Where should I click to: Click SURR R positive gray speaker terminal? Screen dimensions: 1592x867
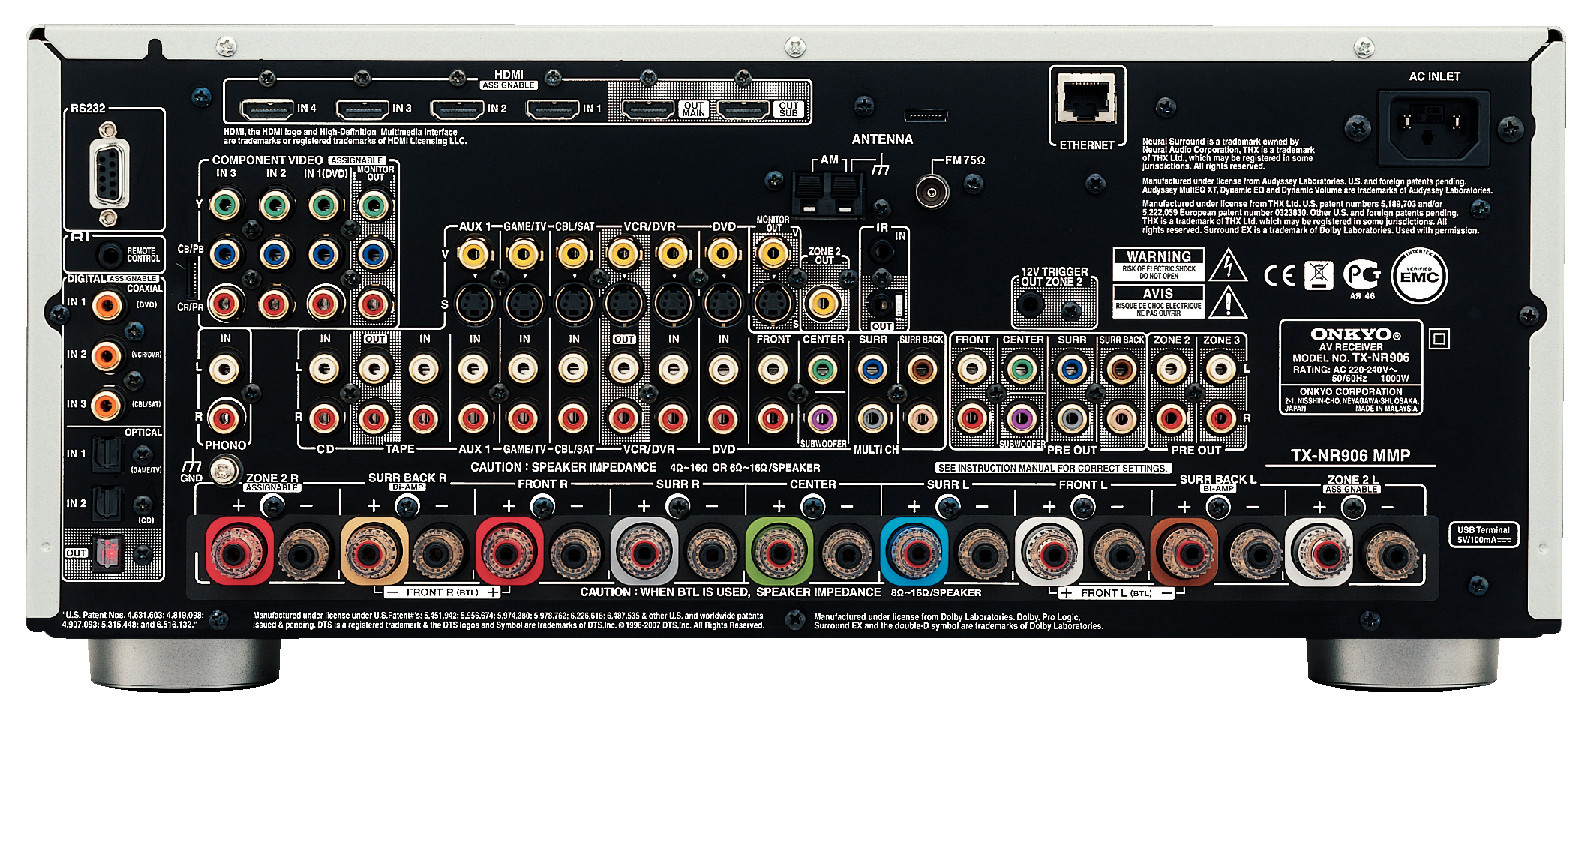[644, 553]
